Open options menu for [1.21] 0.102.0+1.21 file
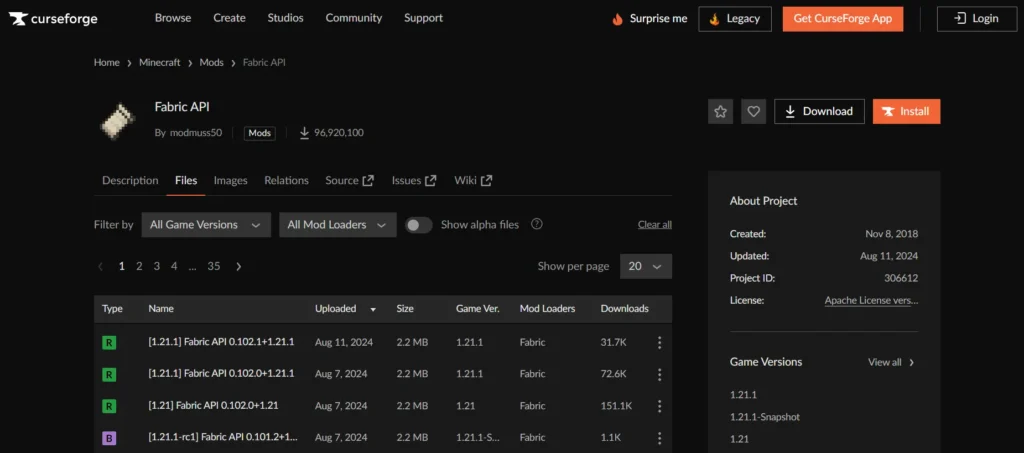The width and height of the screenshot is (1024, 453). [x=660, y=406]
